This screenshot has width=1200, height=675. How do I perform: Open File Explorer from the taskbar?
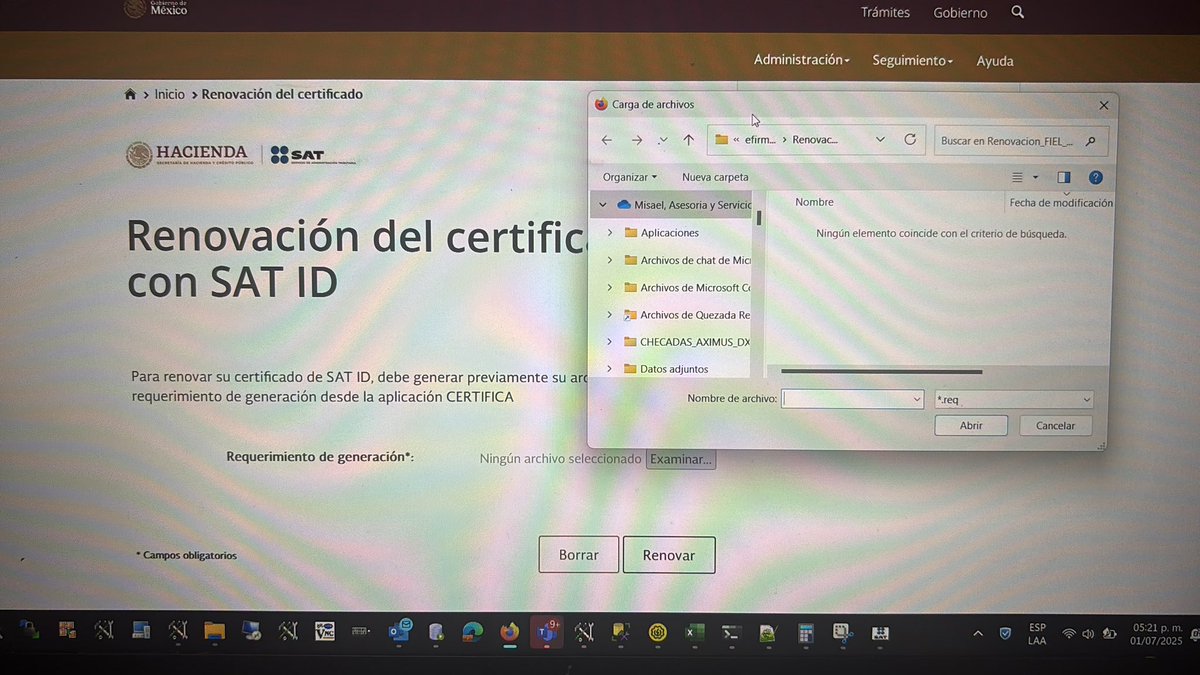tap(214, 631)
